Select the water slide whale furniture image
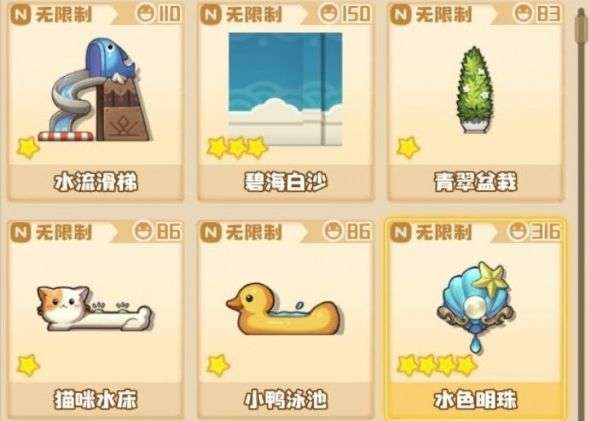Screen dimensions: 589x421 point(95,90)
